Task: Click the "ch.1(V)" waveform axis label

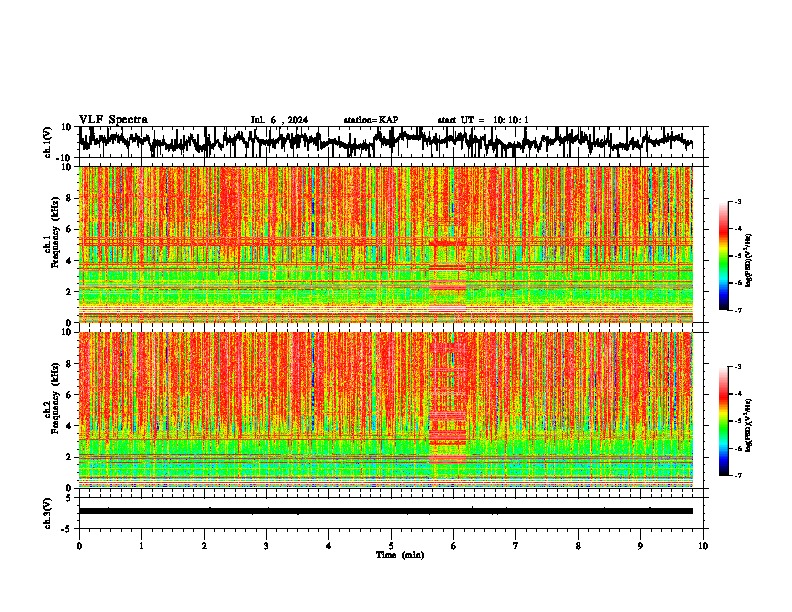Action: click(48, 142)
